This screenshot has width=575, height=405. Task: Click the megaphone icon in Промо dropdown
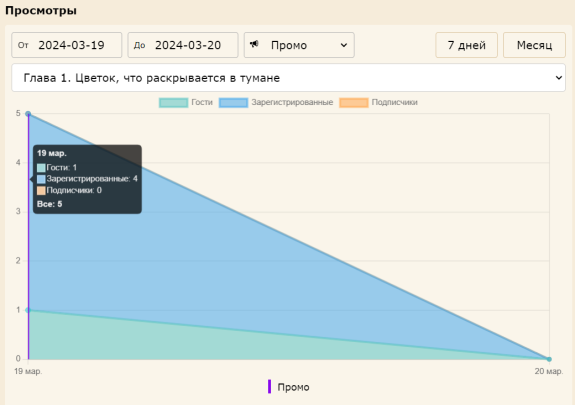[x=254, y=45]
